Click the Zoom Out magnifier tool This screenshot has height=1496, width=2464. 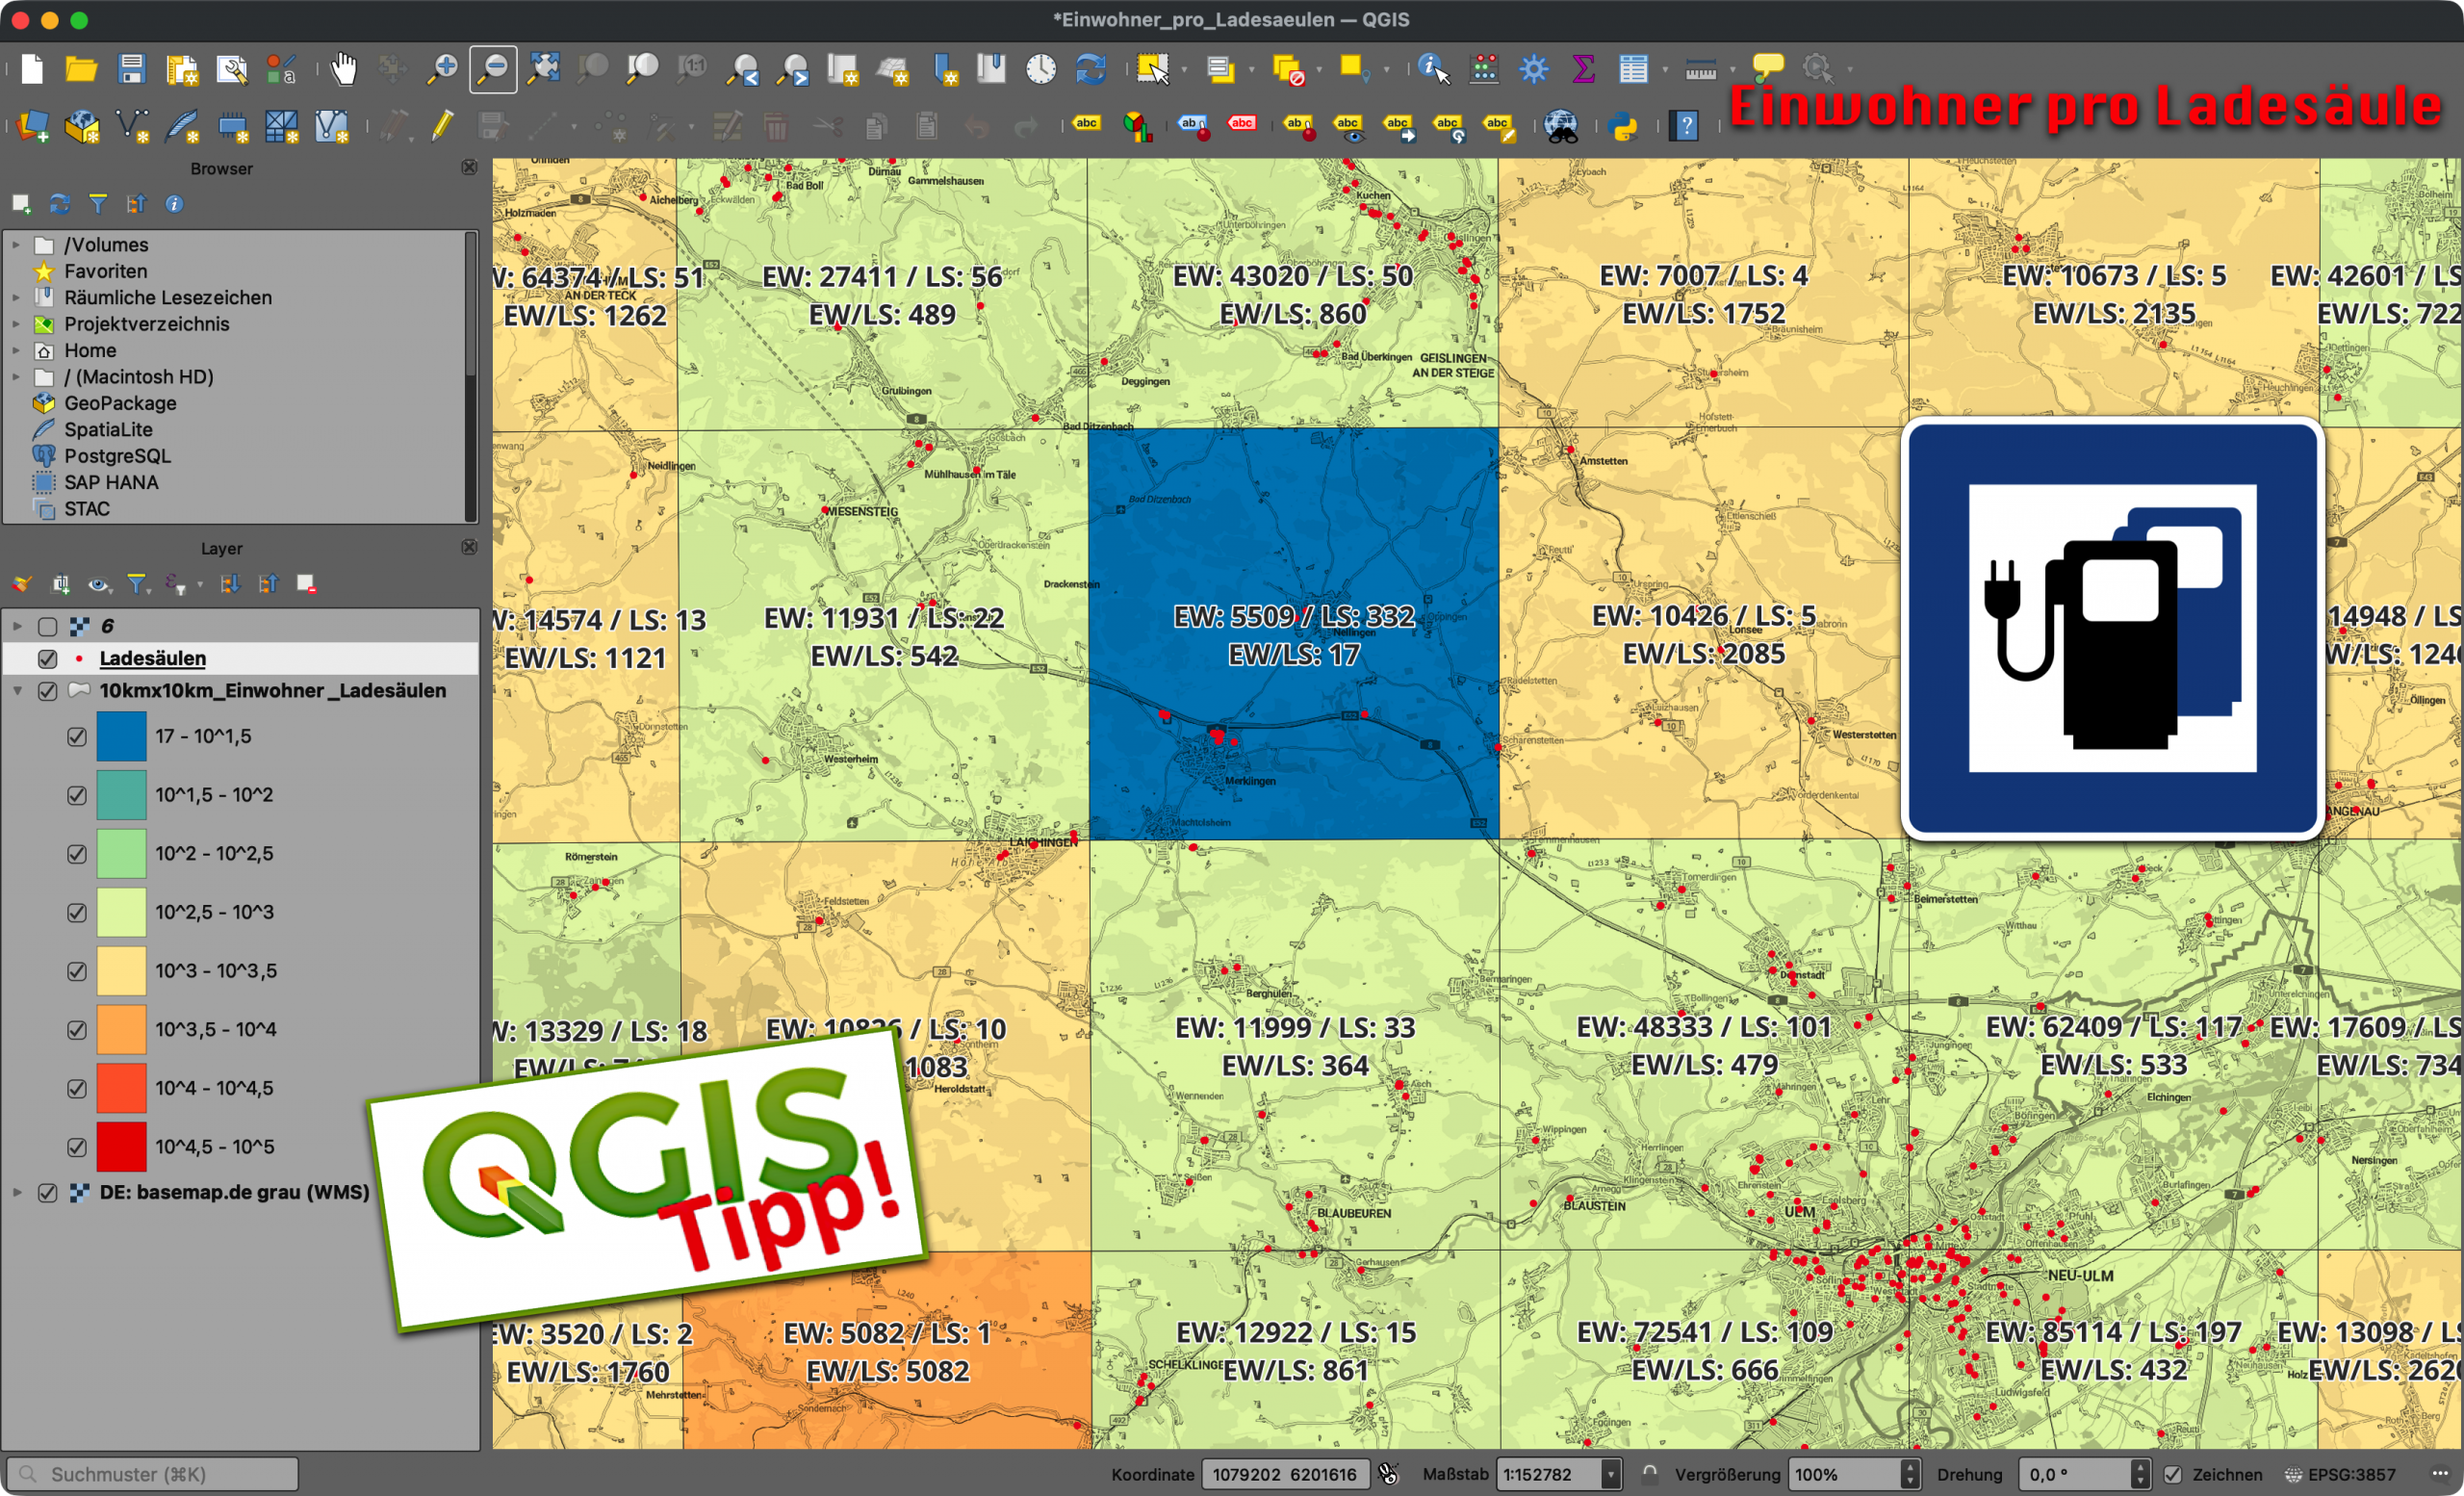[493, 69]
